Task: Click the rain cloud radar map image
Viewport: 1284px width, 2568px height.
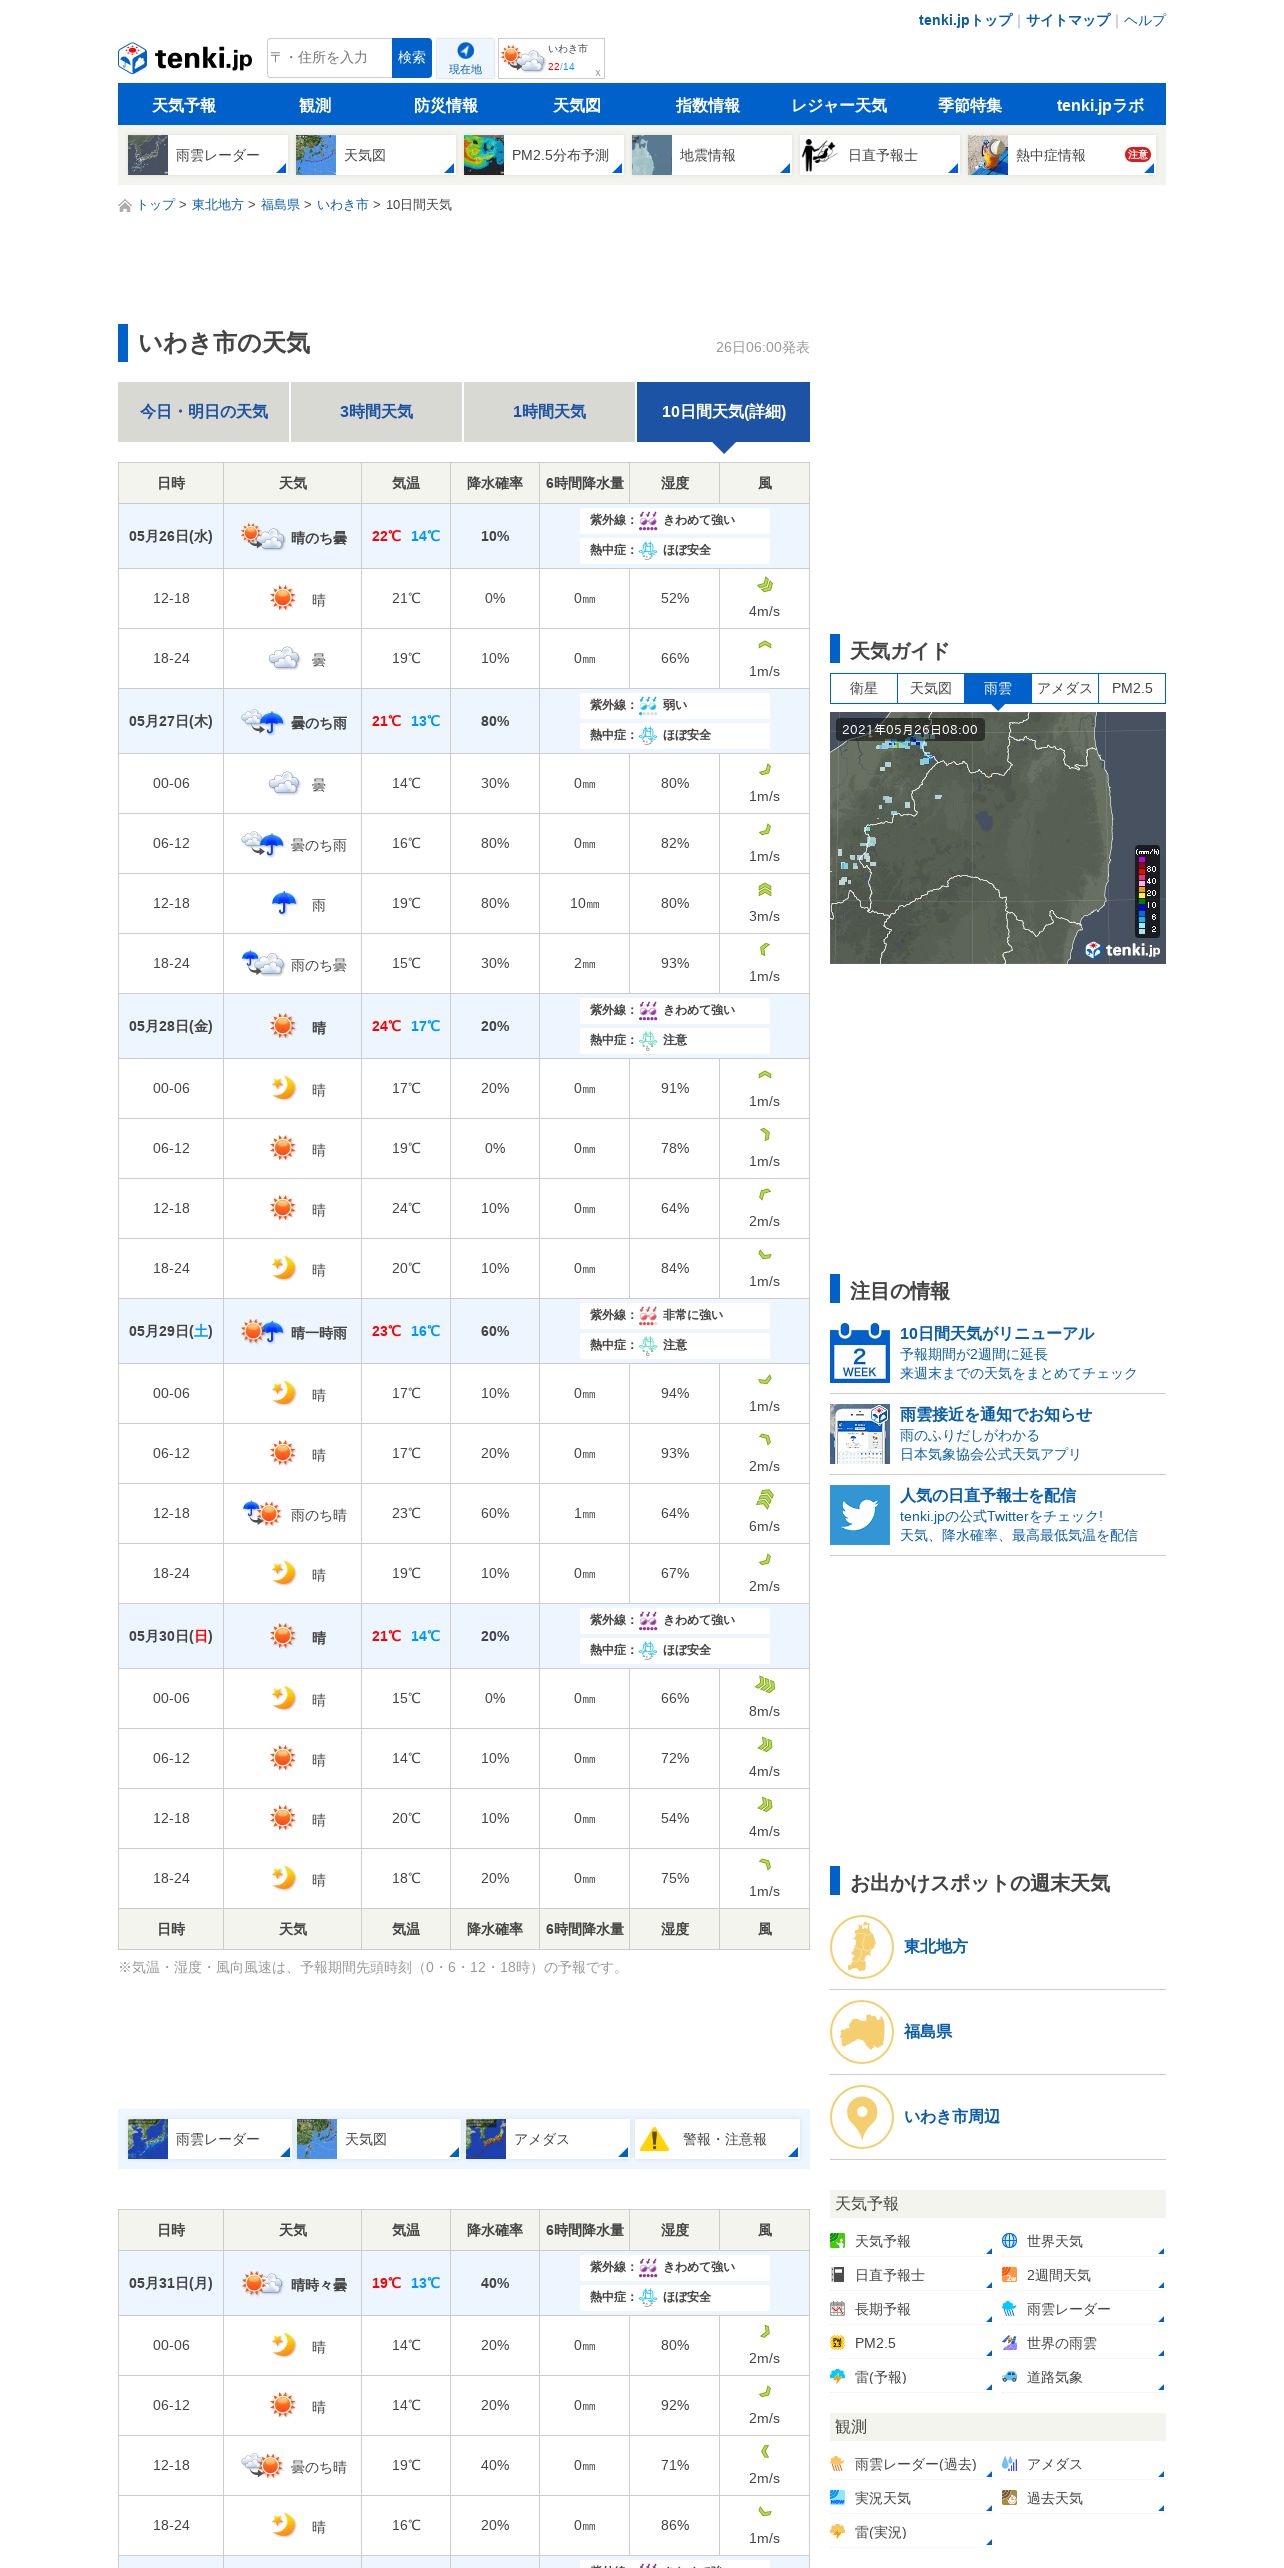Action: (998, 838)
